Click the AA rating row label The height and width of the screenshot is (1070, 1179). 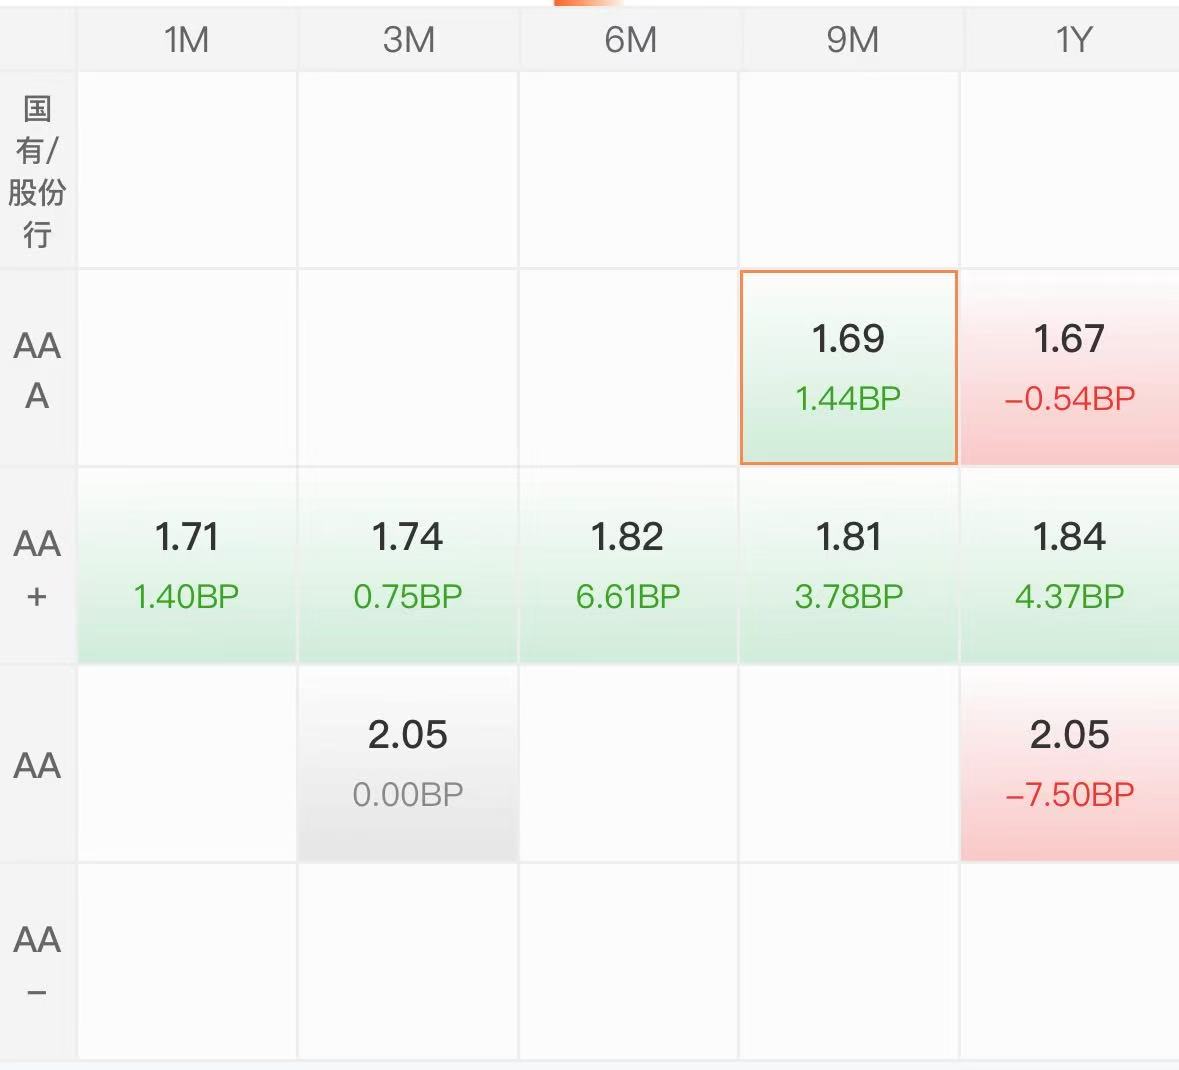pos(37,765)
